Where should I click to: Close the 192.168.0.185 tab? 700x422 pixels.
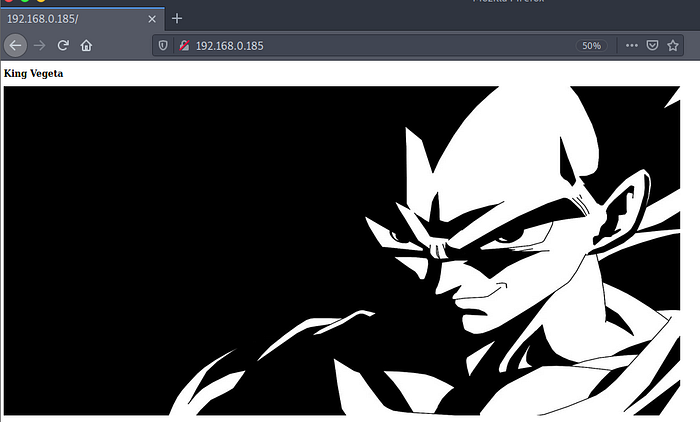pos(152,19)
